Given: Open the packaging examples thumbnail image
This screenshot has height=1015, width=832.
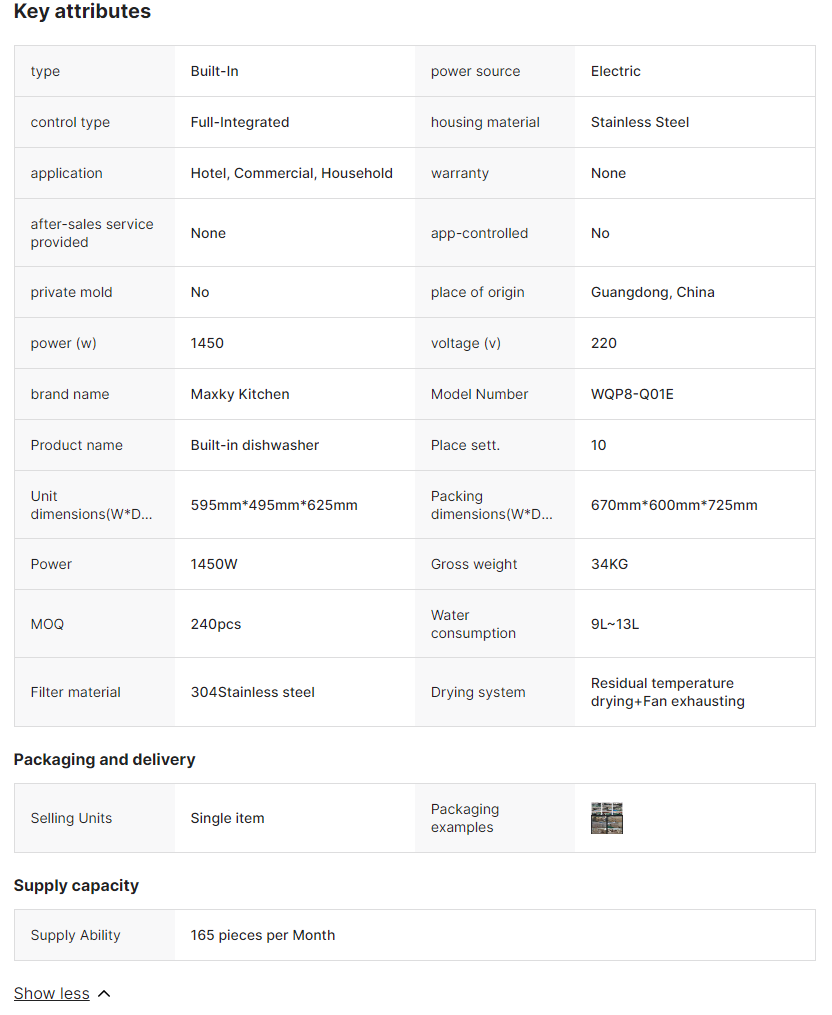Looking at the screenshot, I should pyautogui.click(x=606, y=818).
